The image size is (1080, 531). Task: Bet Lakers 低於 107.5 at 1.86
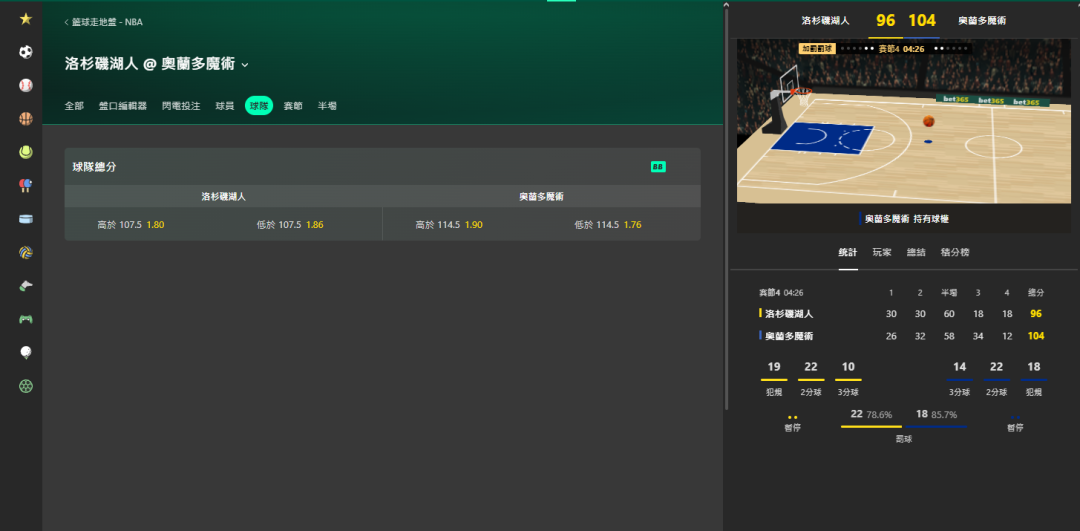coord(289,225)
